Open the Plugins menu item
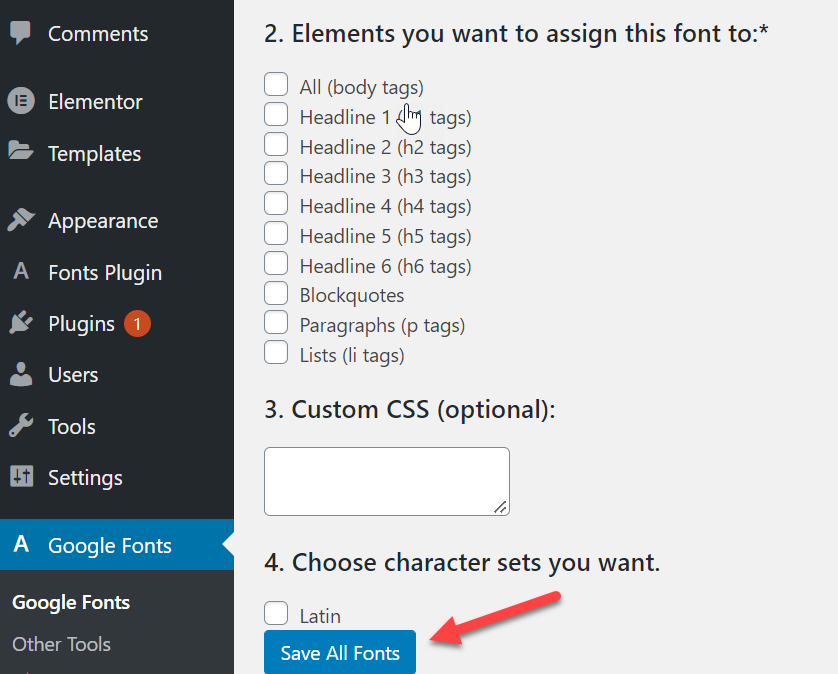838x674 pixels. 117,324
